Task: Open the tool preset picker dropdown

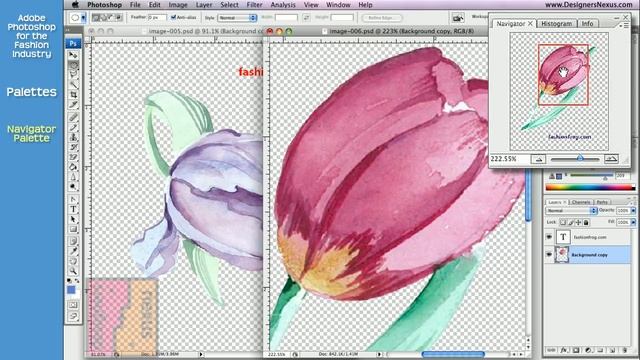Action: pos(83,18)
